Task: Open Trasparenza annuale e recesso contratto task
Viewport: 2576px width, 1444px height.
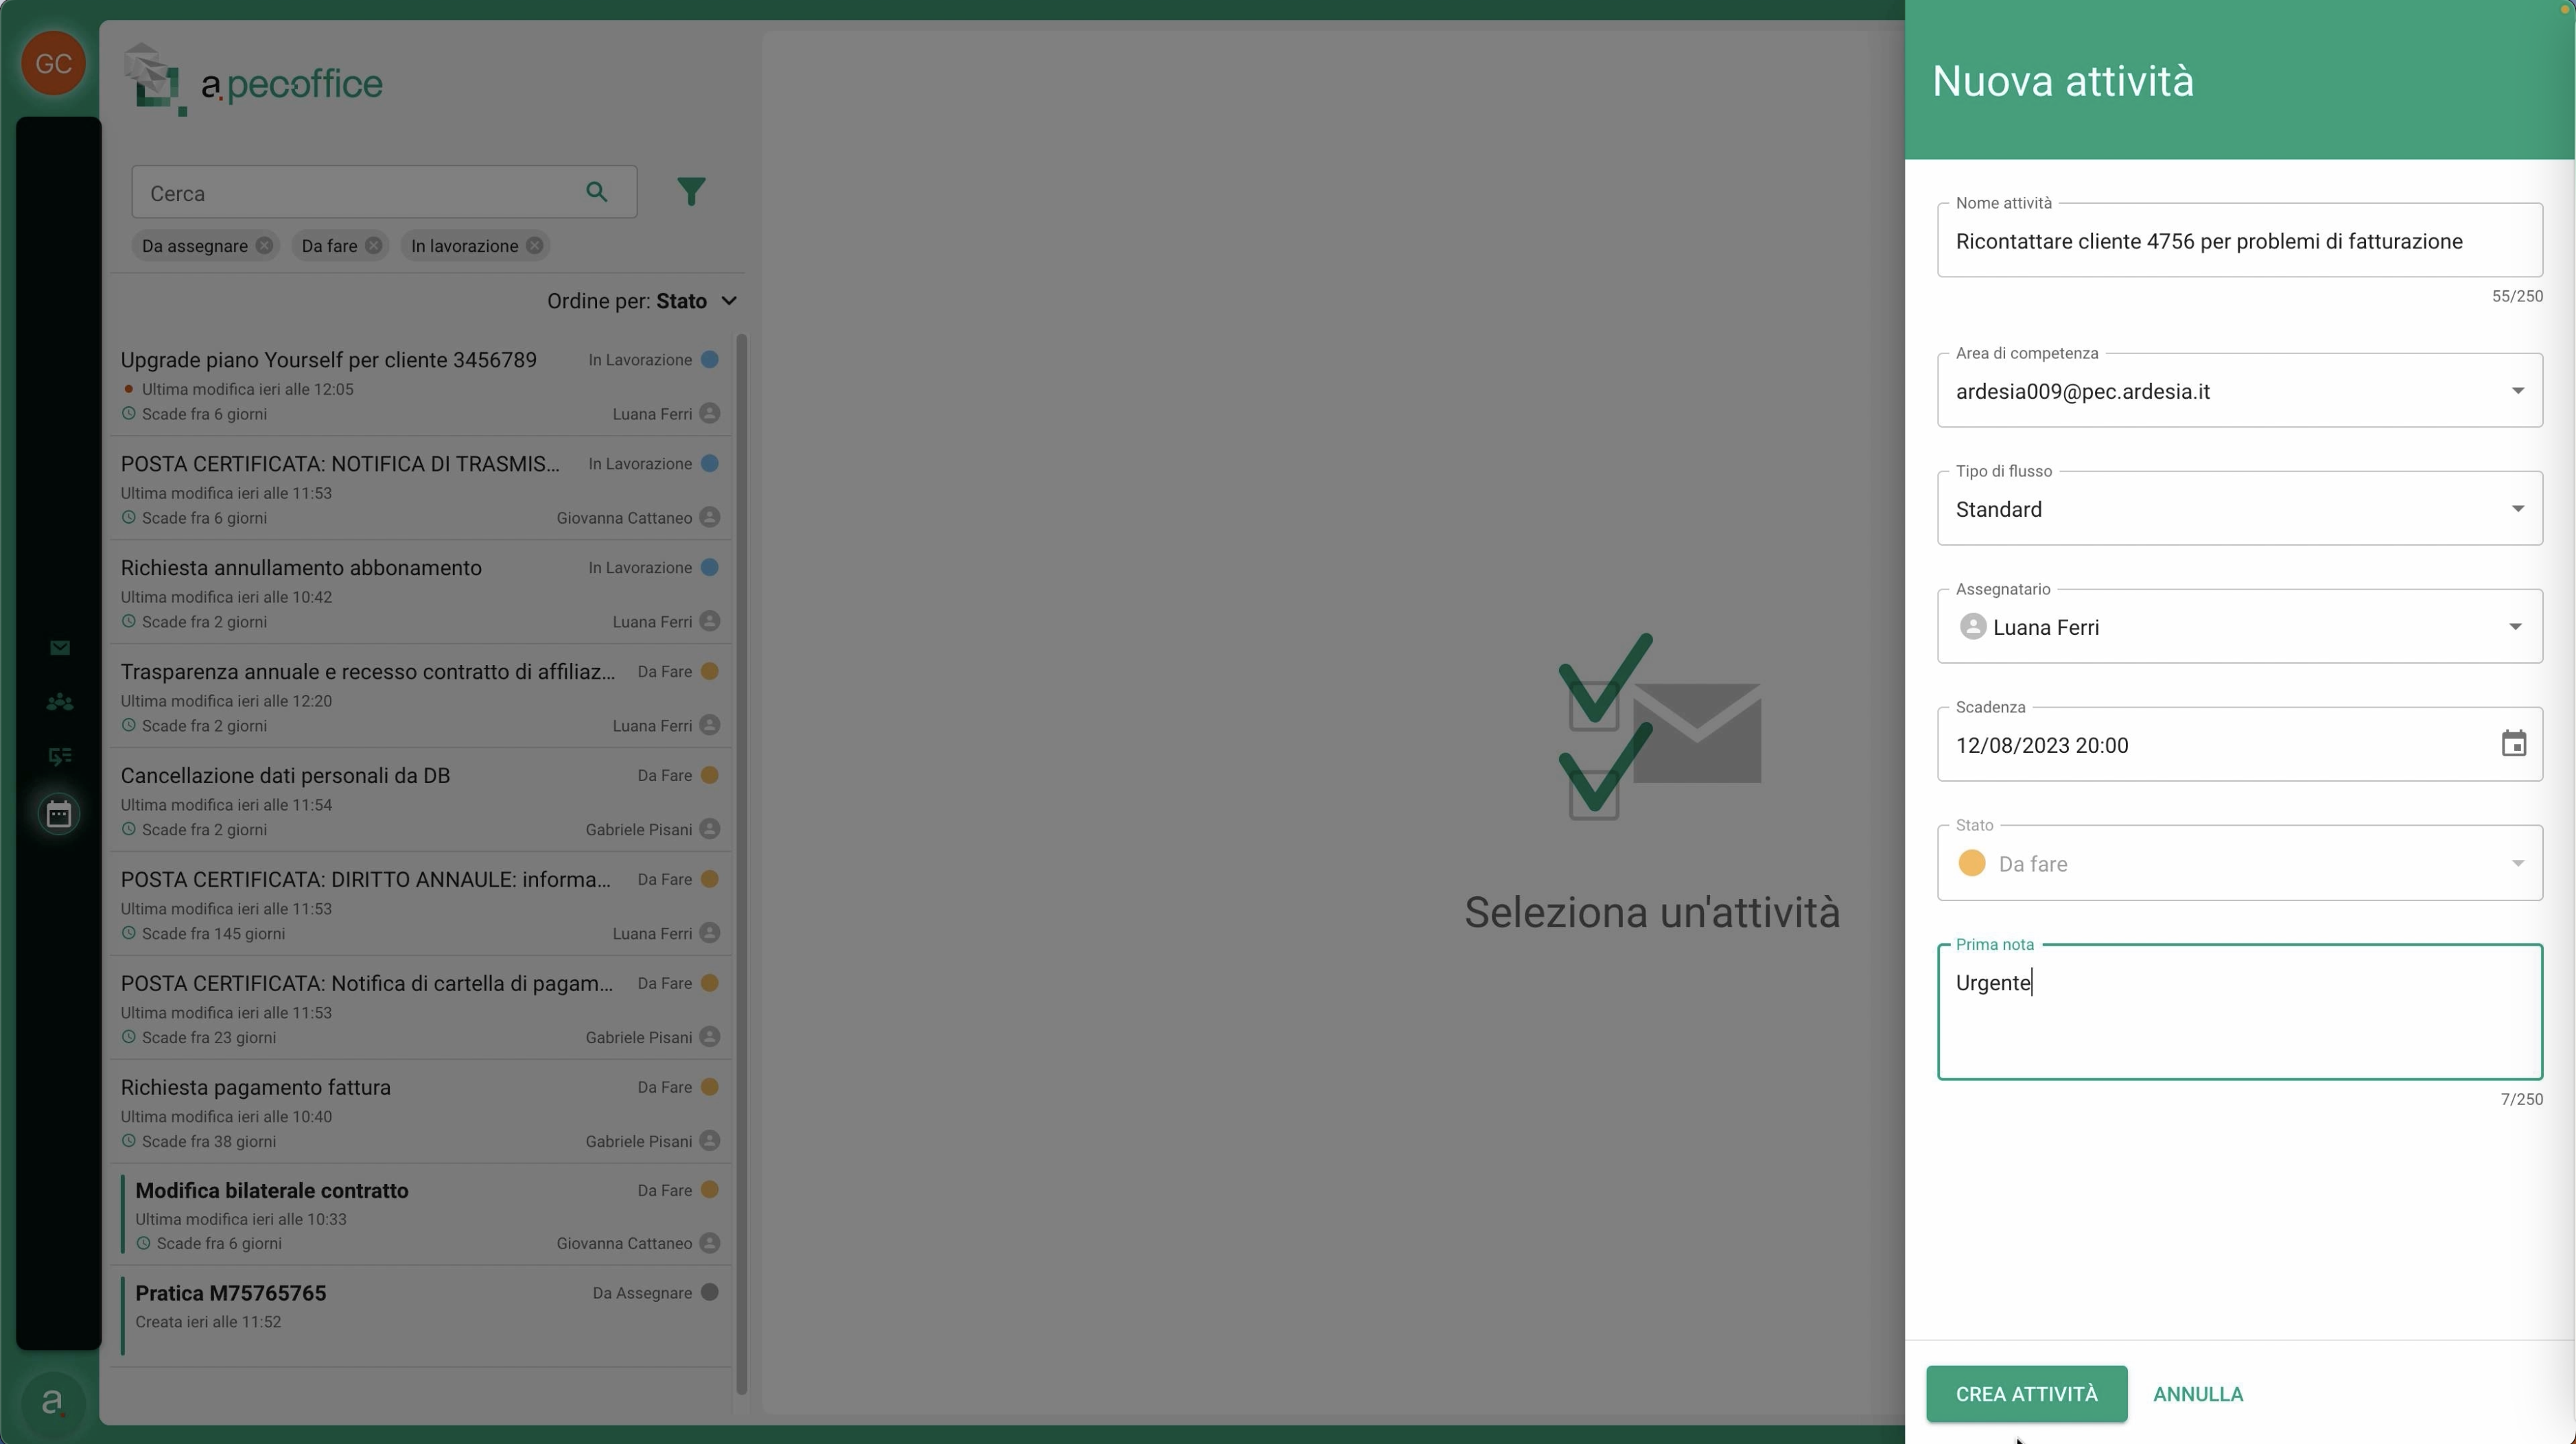Action: coord(420,697)
